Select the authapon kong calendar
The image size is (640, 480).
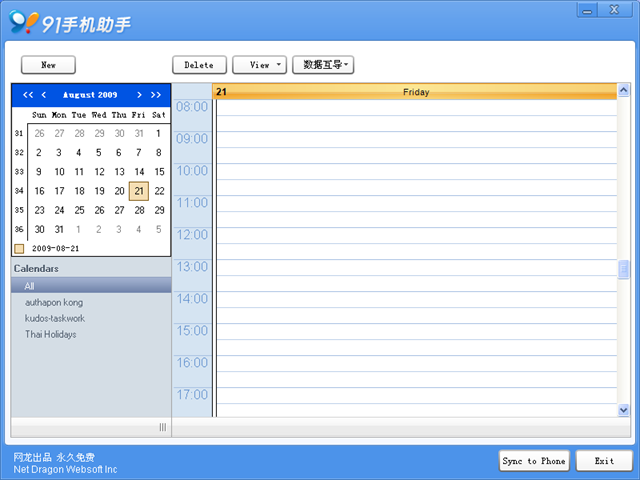coord(54,302)
